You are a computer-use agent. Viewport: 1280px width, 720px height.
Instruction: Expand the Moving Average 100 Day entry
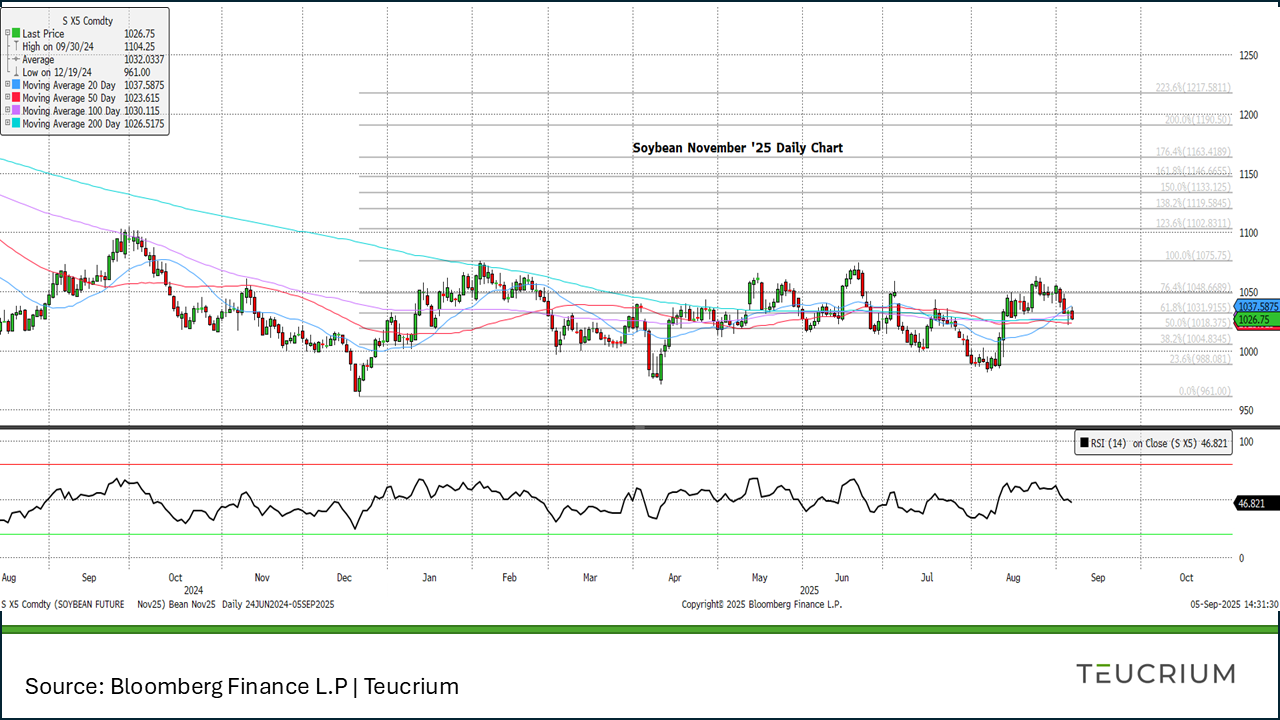click(8, 111)
